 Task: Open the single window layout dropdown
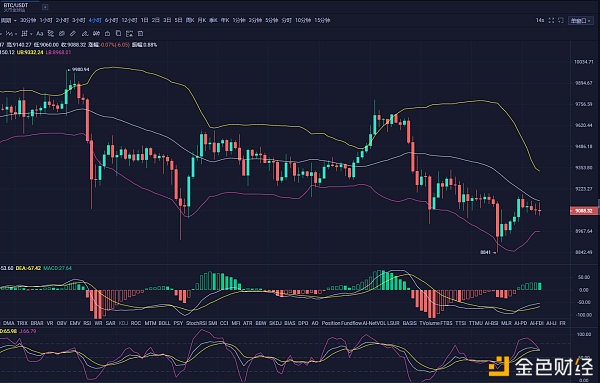581,21
